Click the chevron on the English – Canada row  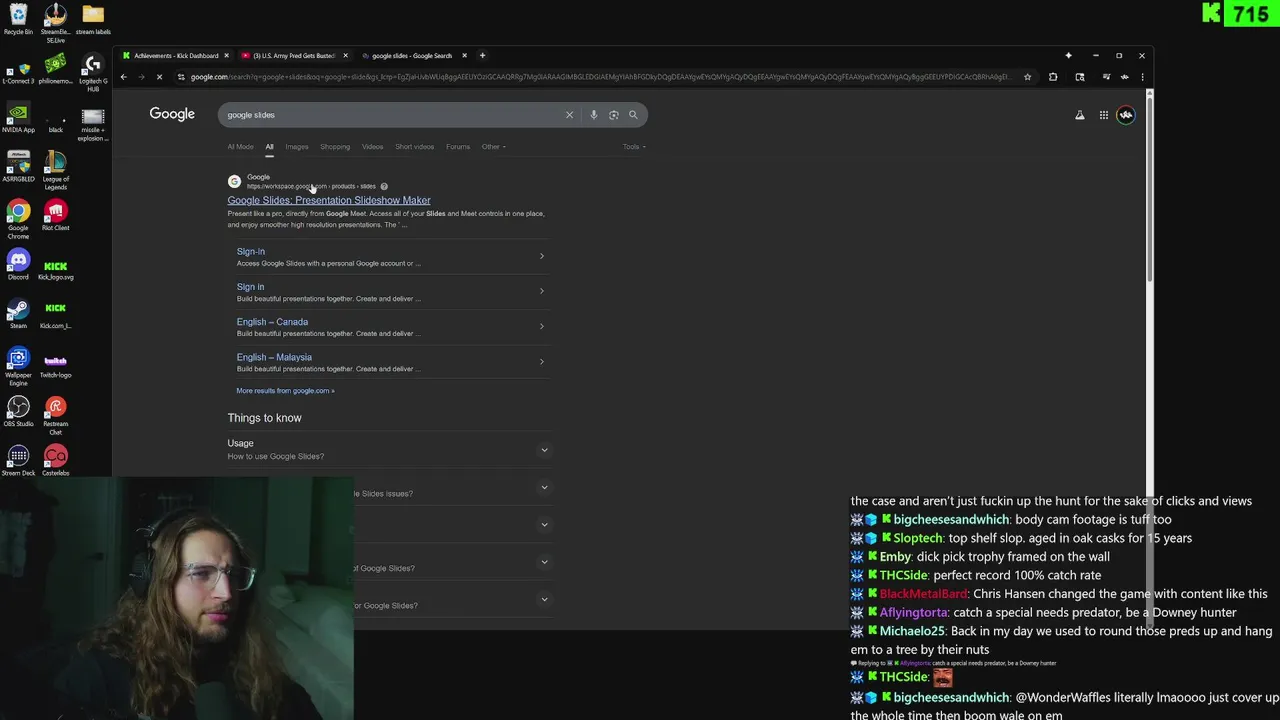pyautogui.click(x=542, y=326)
